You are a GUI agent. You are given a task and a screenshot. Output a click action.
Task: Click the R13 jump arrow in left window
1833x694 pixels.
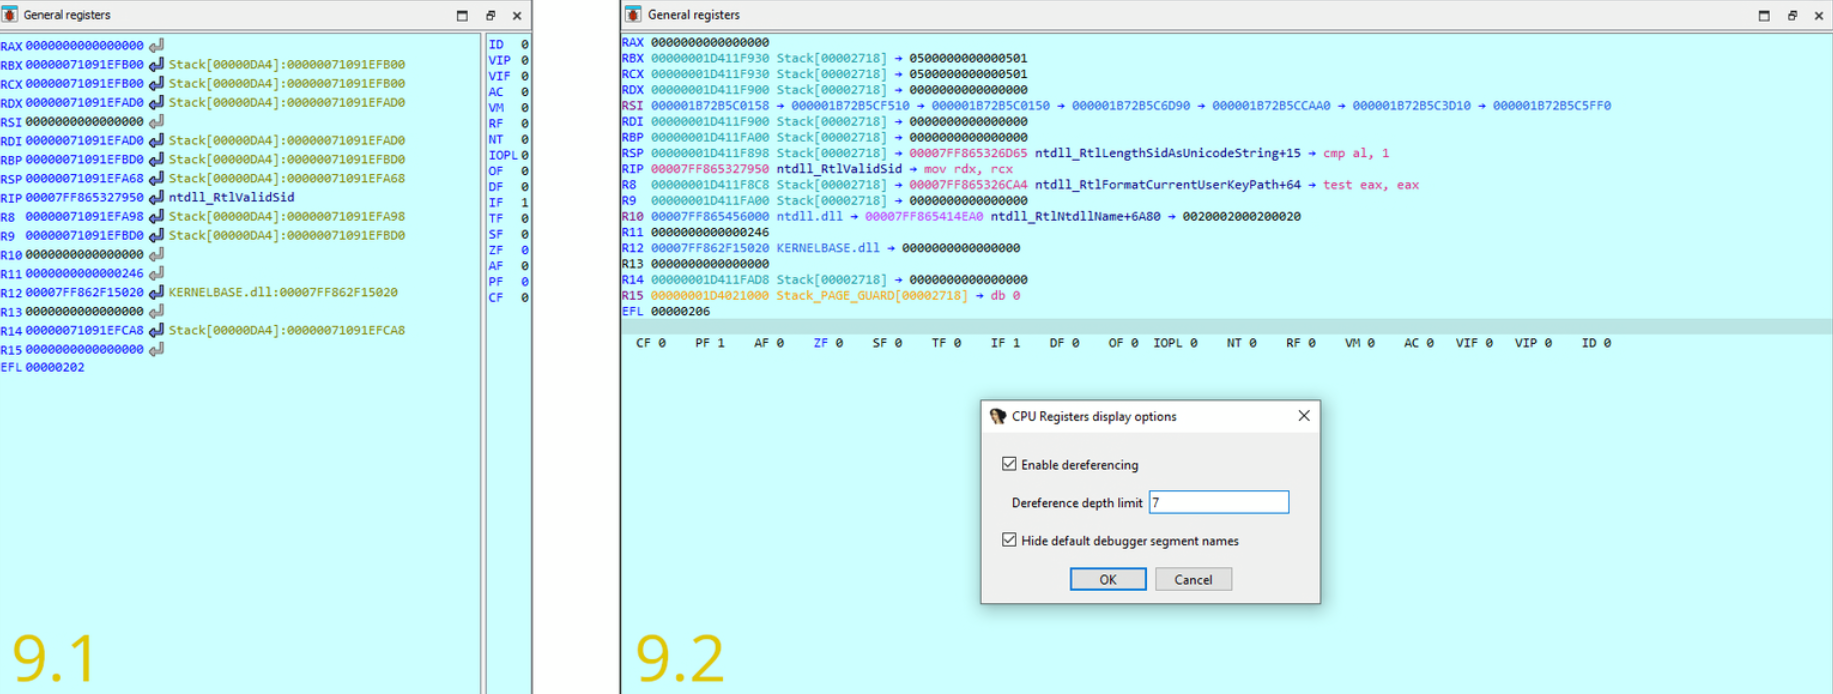click(156, 312)
